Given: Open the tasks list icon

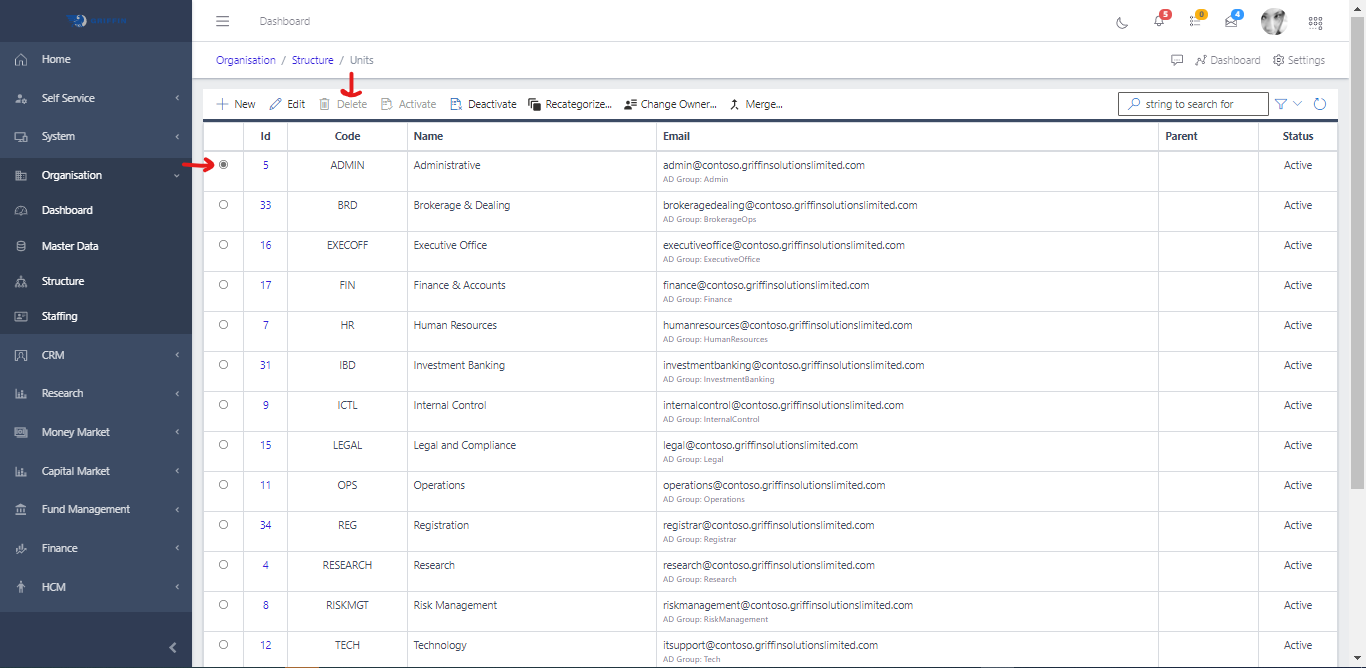Looking at the screenshot, I should [1195, 22].
